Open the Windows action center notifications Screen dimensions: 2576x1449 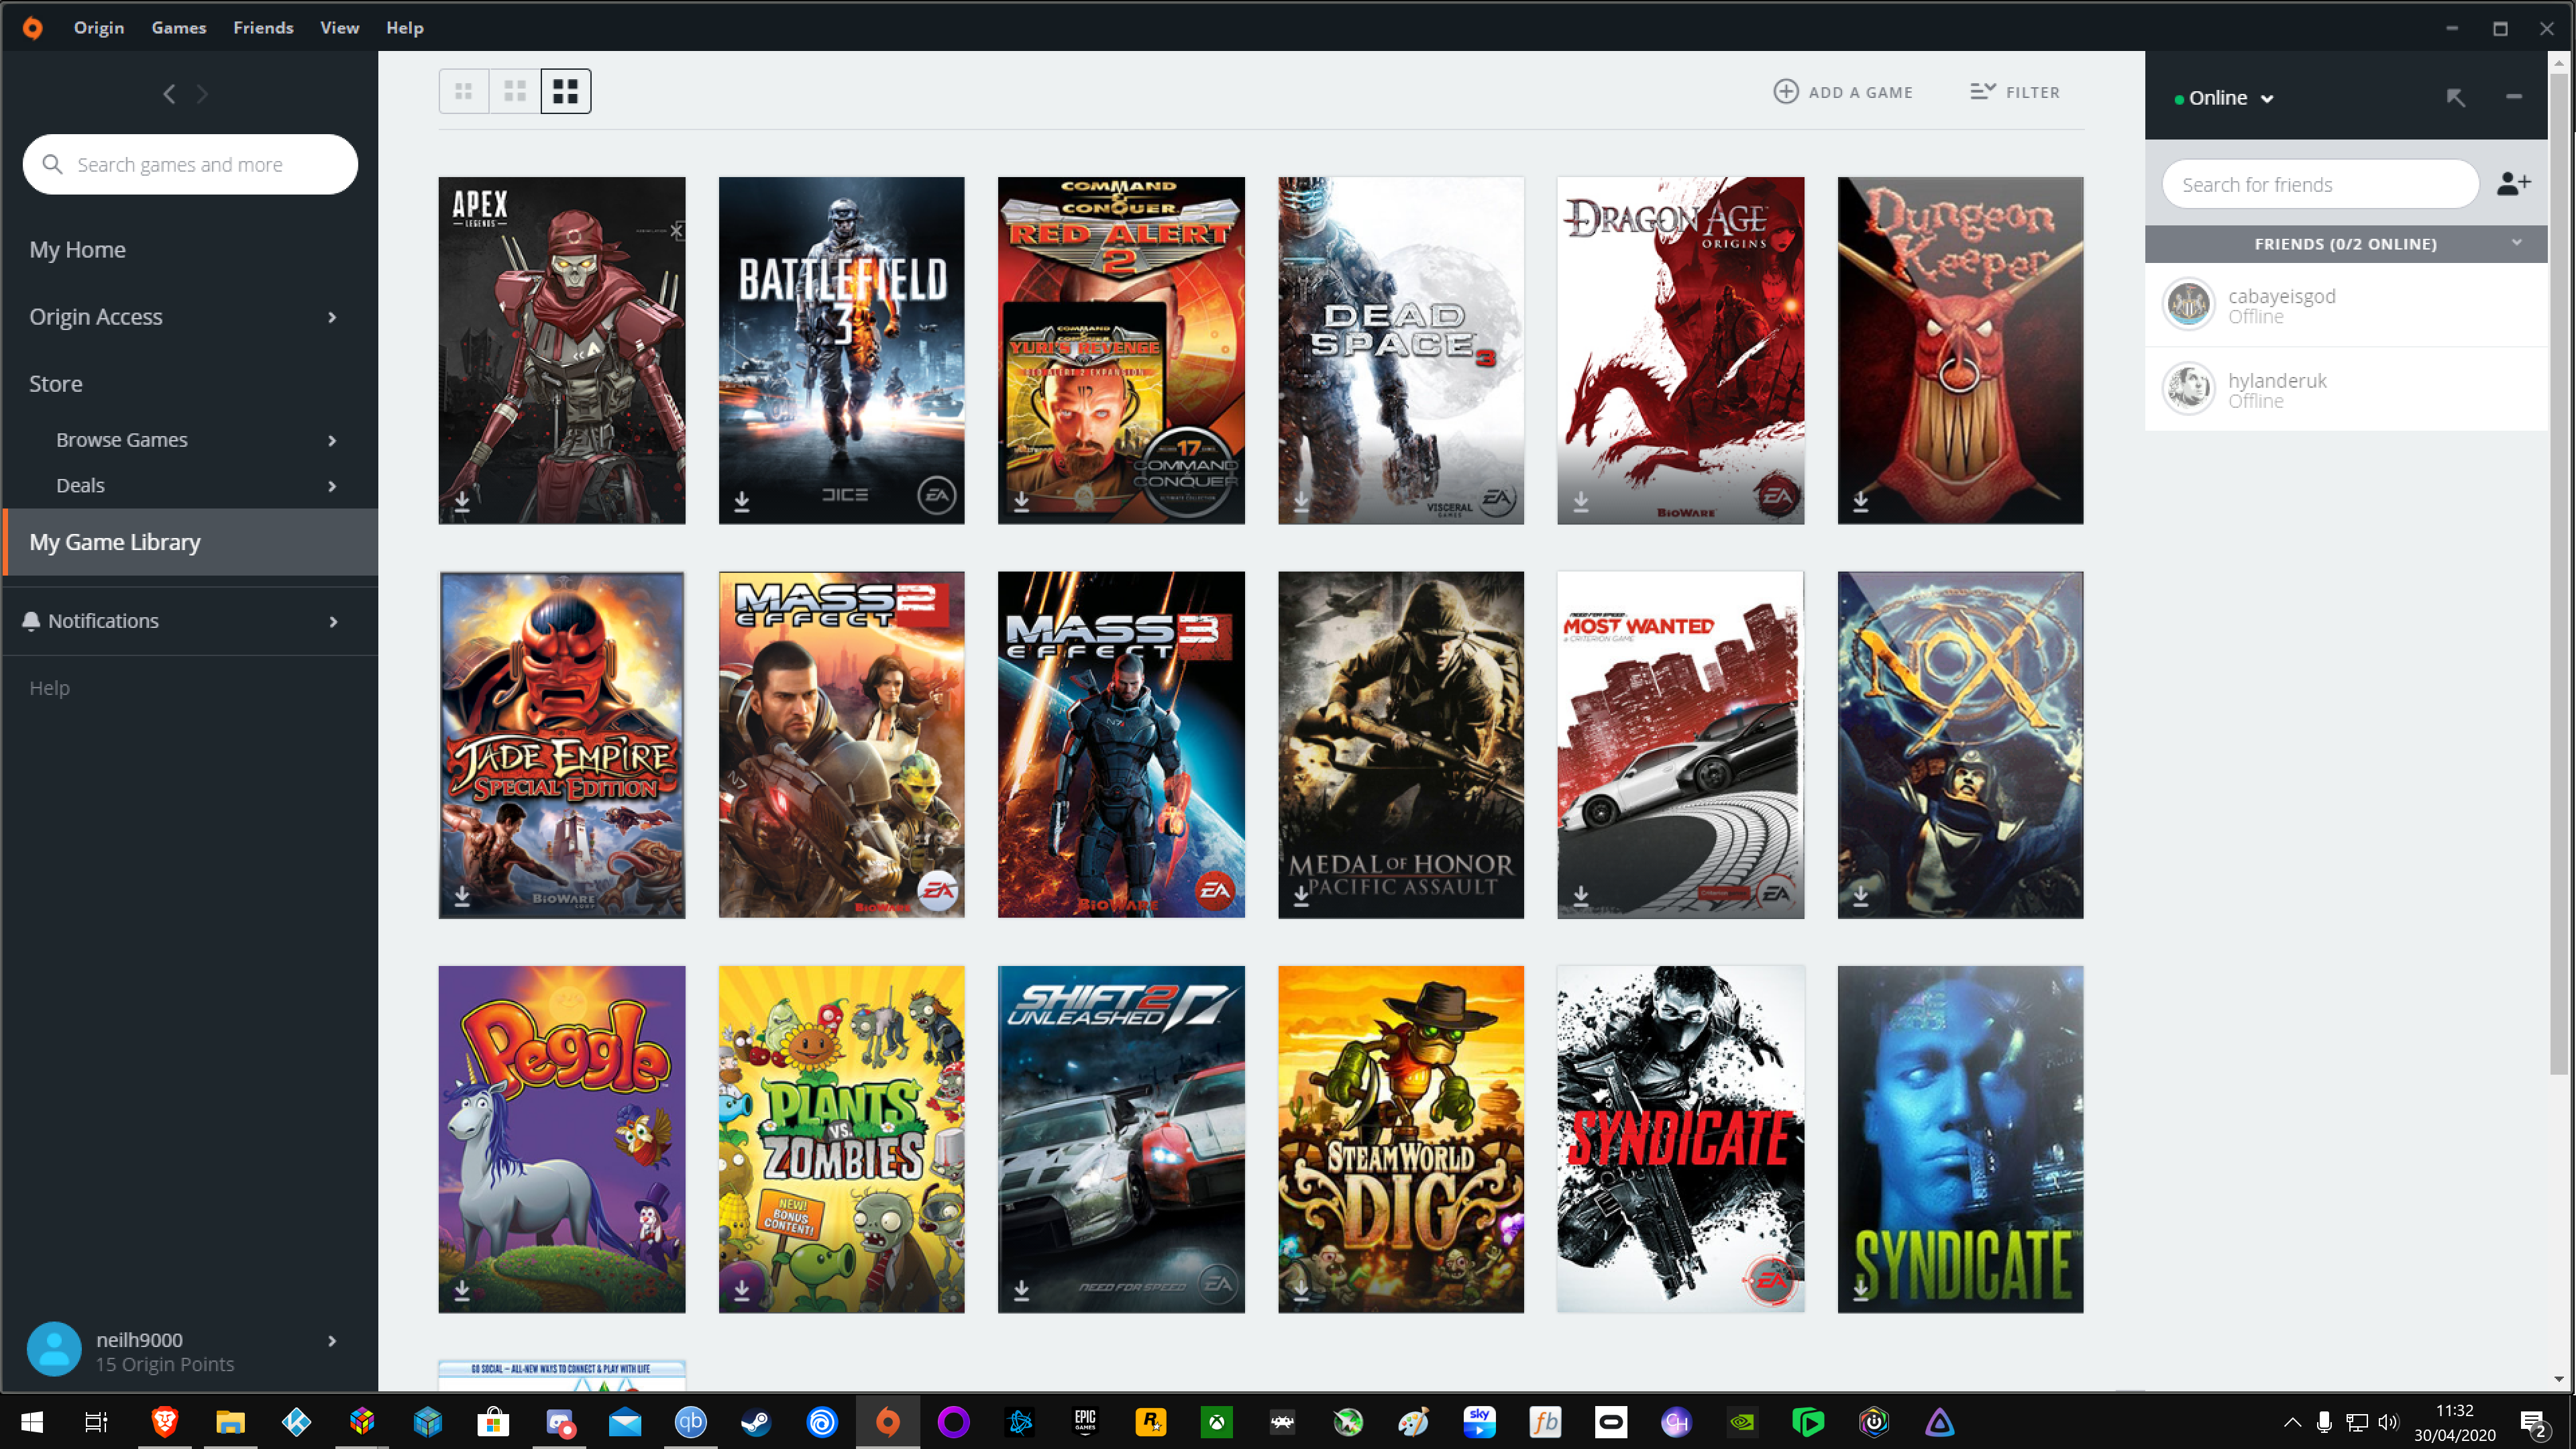2534,1422
